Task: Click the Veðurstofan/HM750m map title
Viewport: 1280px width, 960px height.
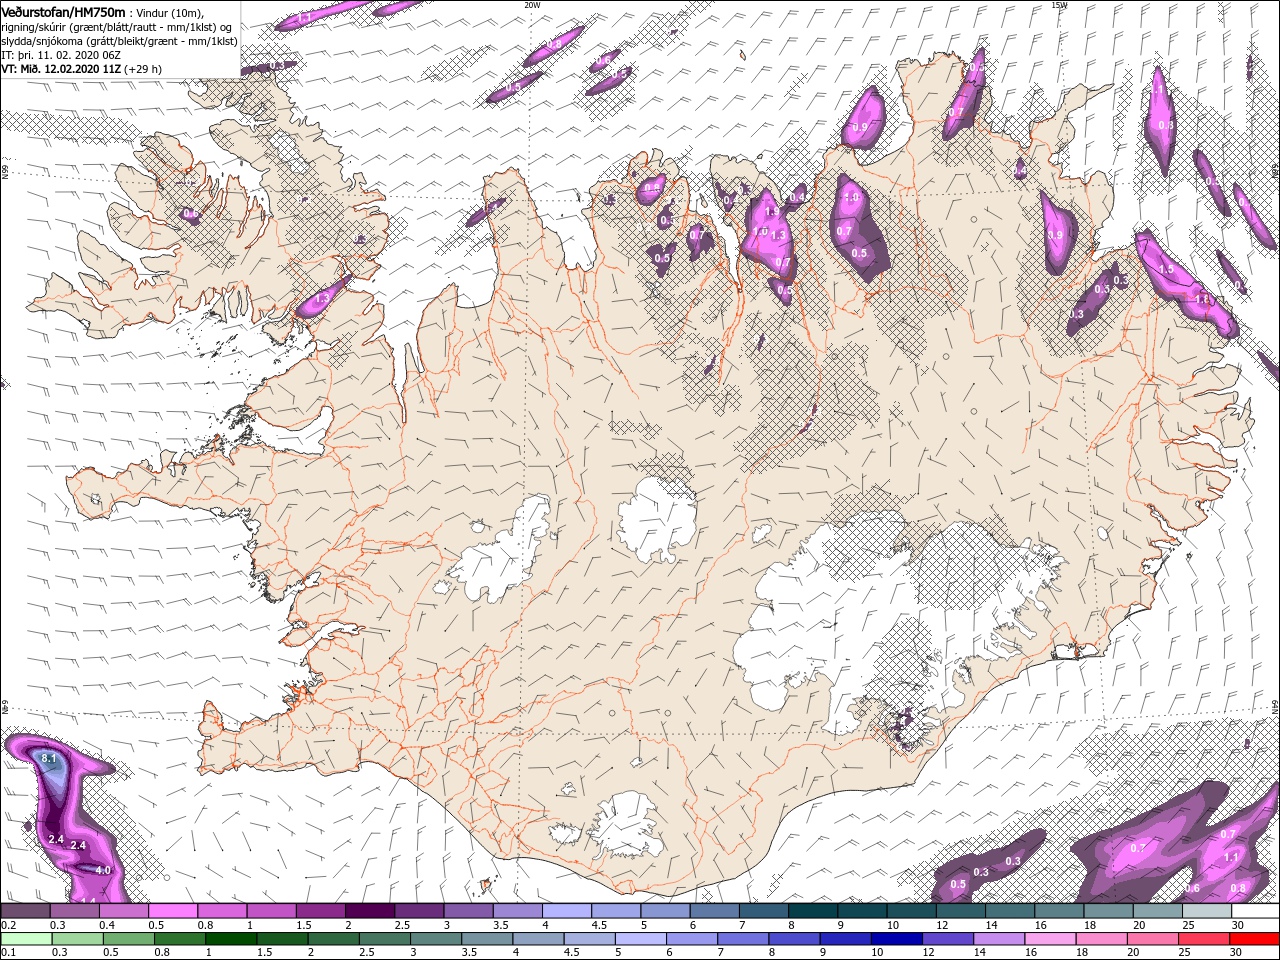Action: click(x=63, y=11)
